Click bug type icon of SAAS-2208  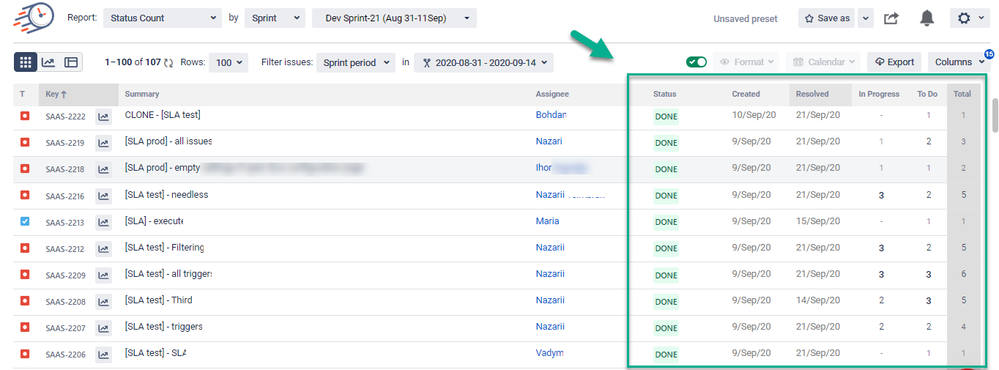pos(25,301)
